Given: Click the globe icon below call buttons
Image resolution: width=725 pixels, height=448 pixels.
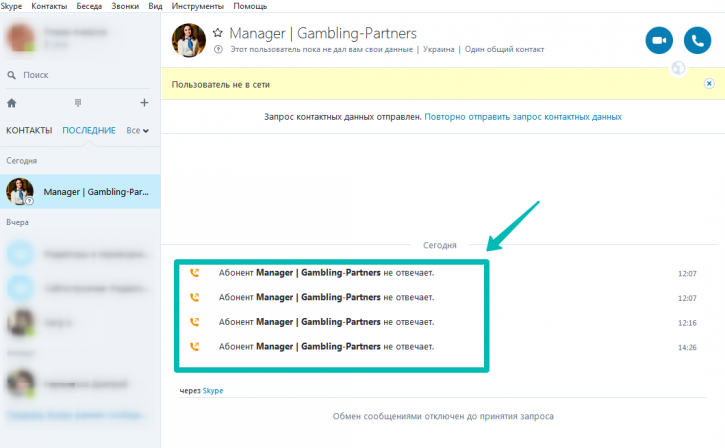Looking at the screenshot, I should tap(678, 68).
